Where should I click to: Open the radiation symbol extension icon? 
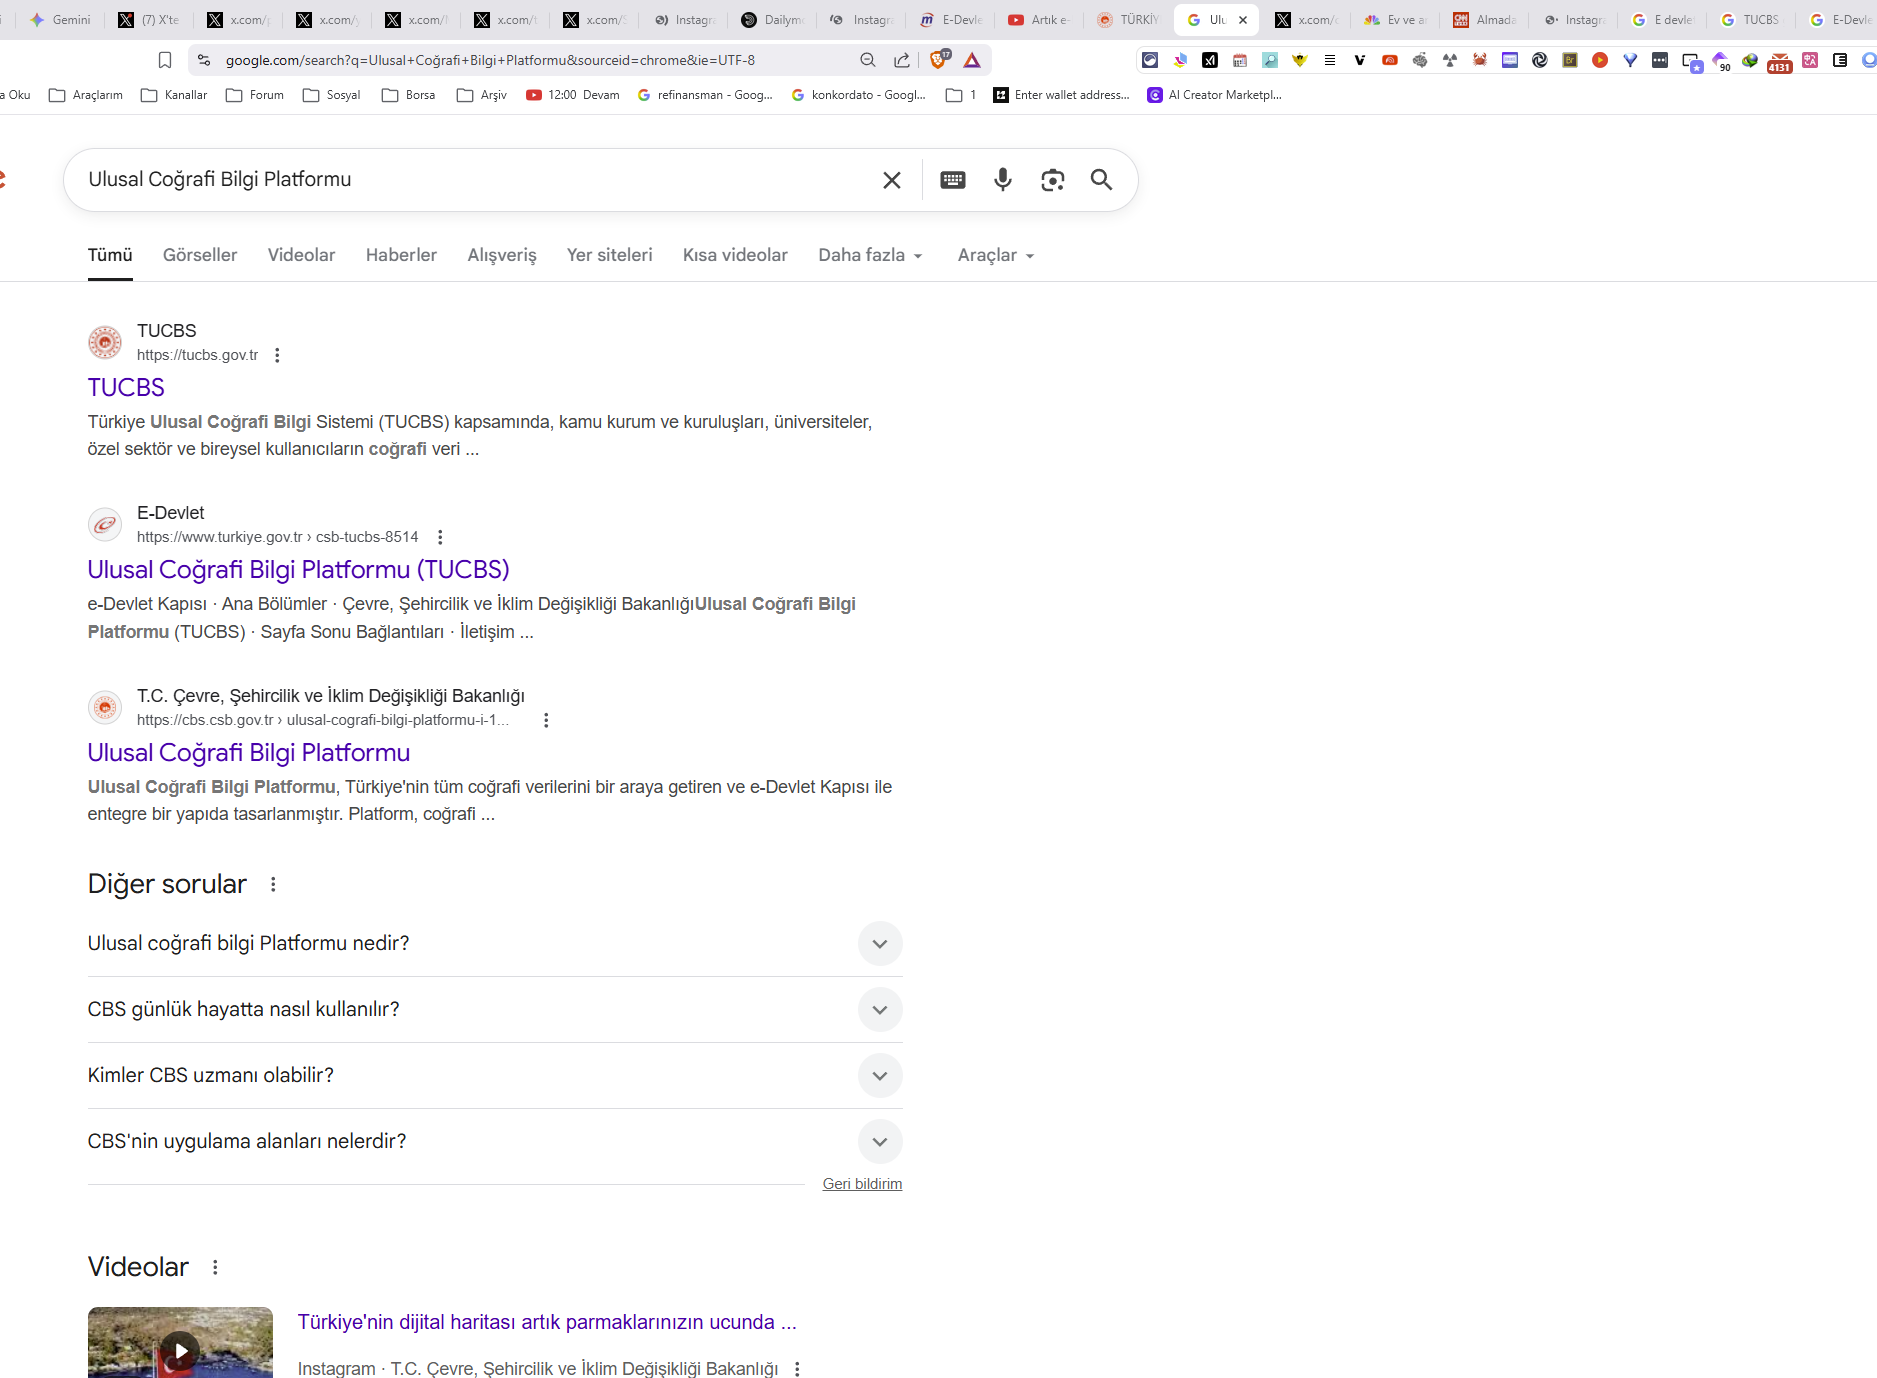(x=1450, y=60)
